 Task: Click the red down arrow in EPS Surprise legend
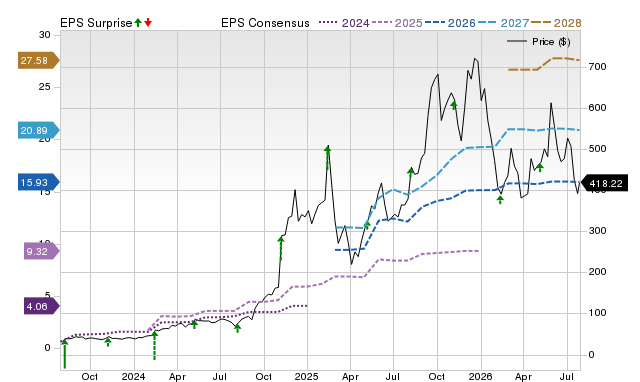point(148,22)
